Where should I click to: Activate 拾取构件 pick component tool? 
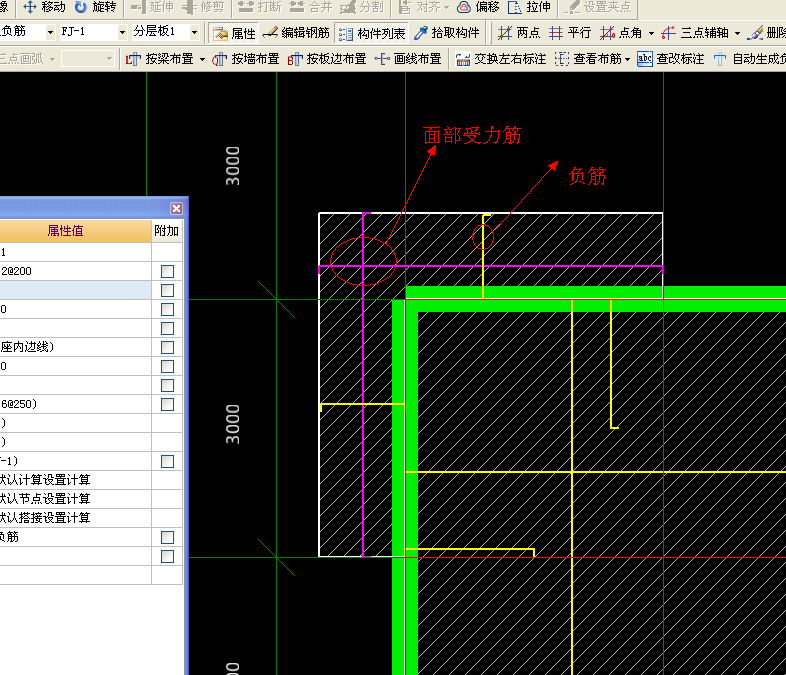point(447,33)
